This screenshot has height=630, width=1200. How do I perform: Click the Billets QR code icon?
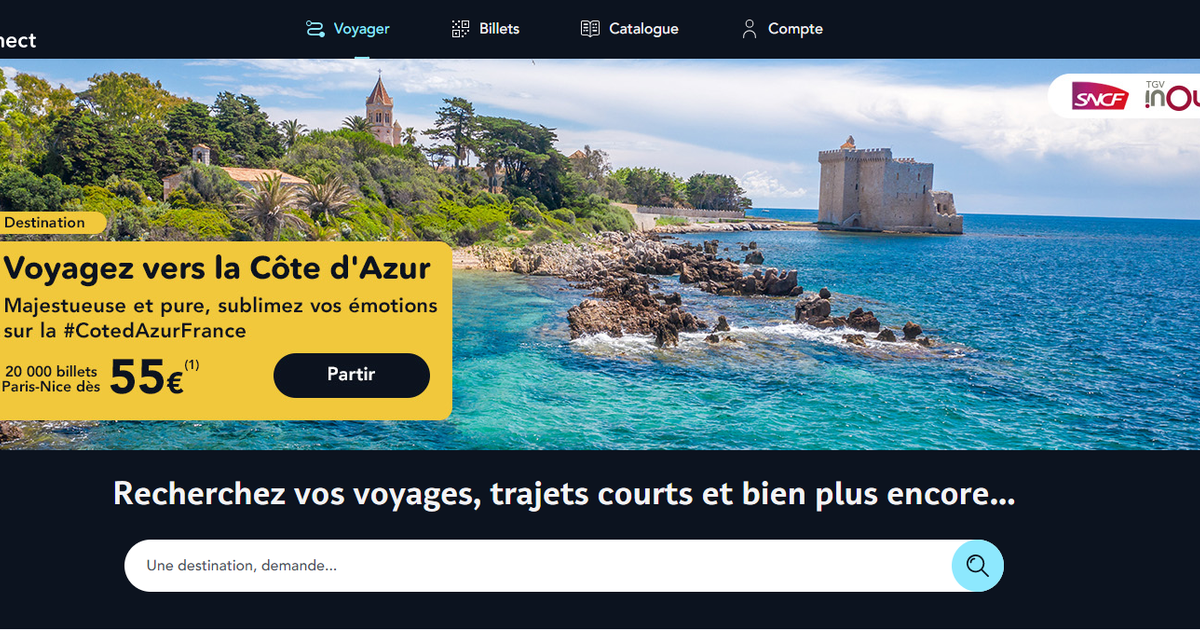[x=460, y=29]
